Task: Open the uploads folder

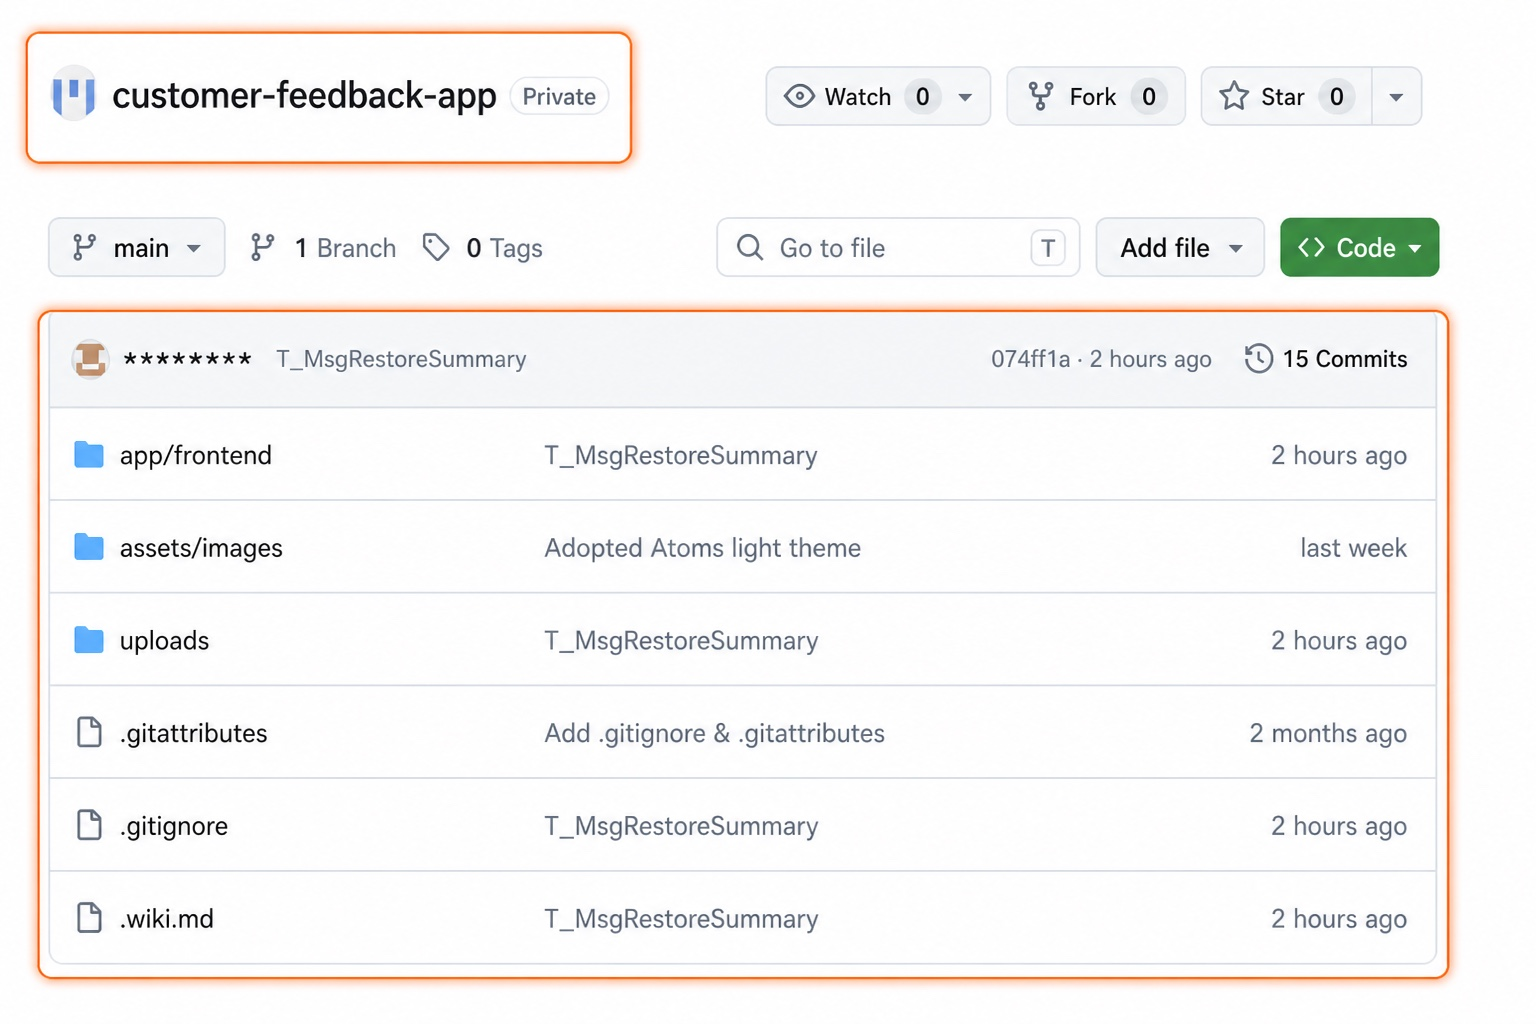Action: (164, 640)
